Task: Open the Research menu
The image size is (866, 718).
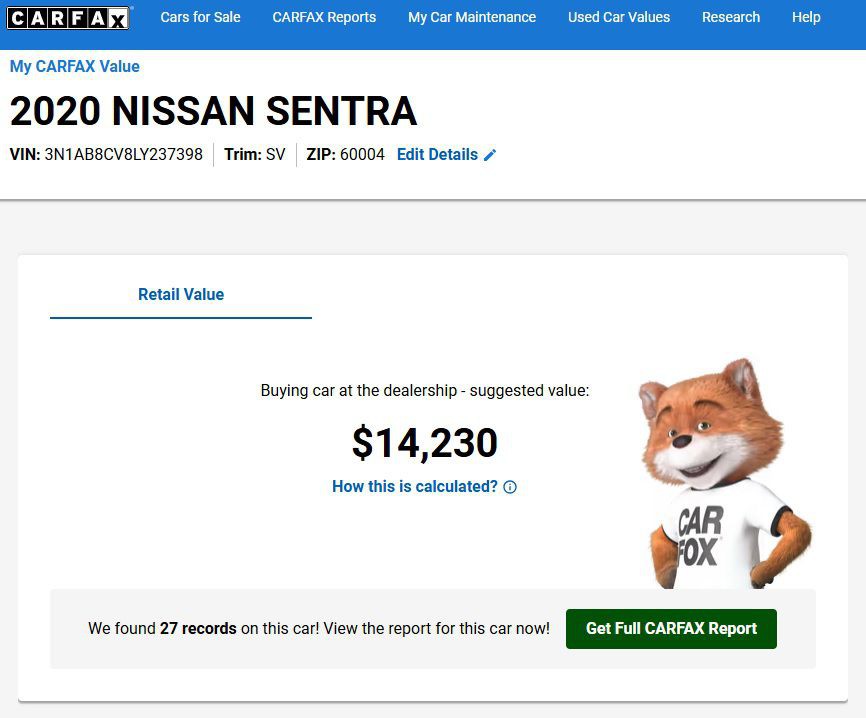Action: coord(730,17)
